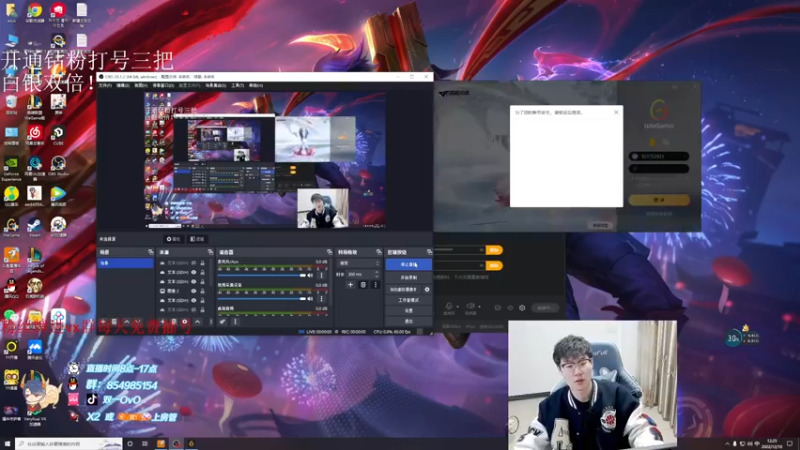This screenshot has width=800, height=450.
Task: Click the 启动虚拟摄像机 button
Action: [x=404, y=289]
